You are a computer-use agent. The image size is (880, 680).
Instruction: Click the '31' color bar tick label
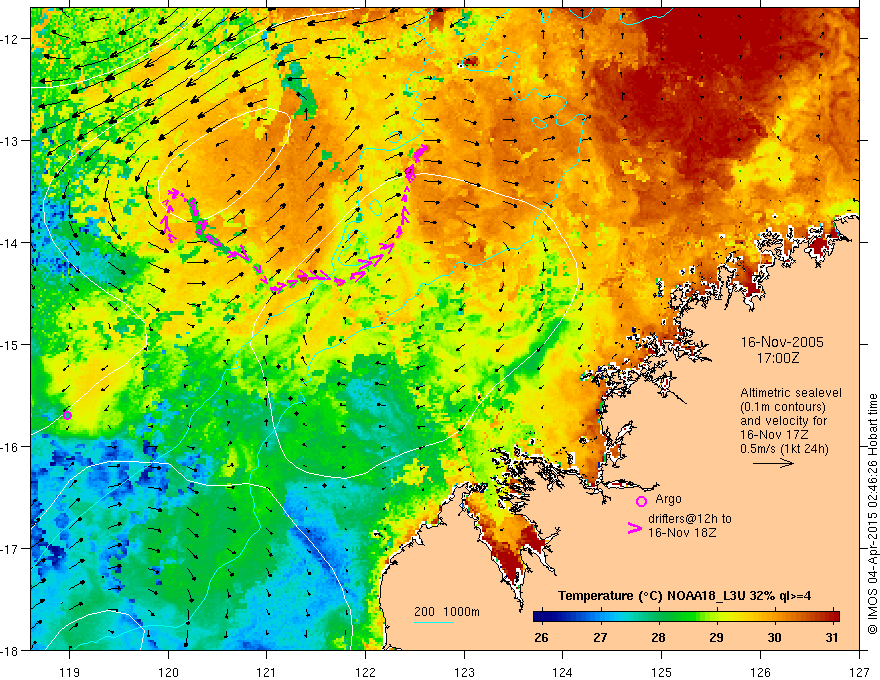tap(832, 638)
